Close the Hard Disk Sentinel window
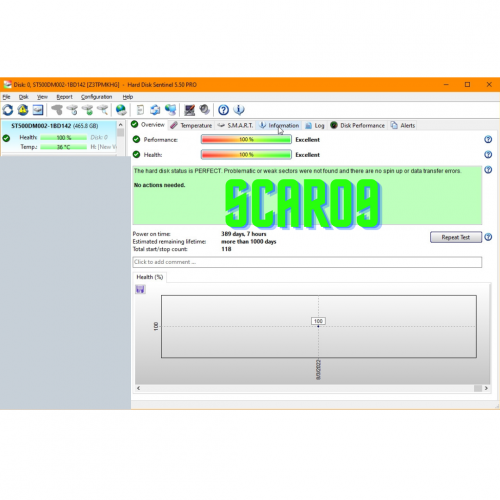Image resolution: width=500 pixels, height=500 pixels. tap(489, 85)
